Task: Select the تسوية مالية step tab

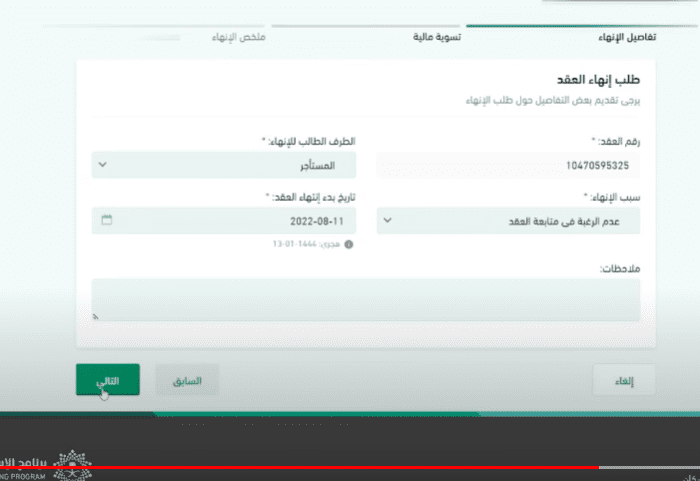Action: tap(437, 37)
